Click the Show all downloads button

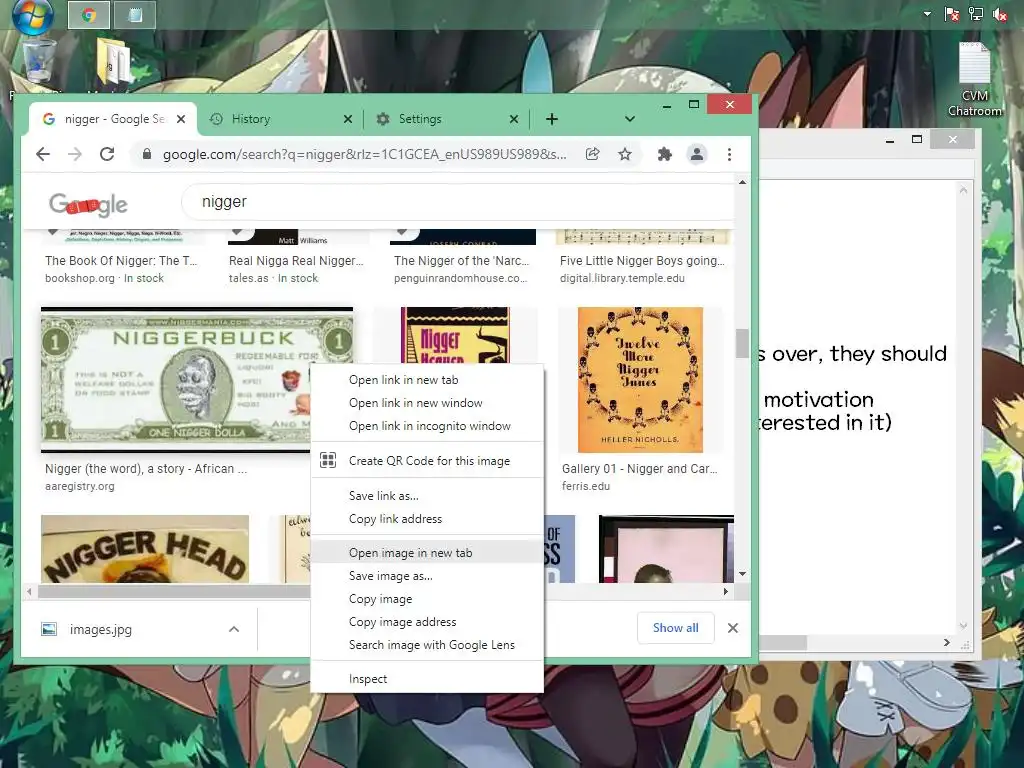(675, 628)
